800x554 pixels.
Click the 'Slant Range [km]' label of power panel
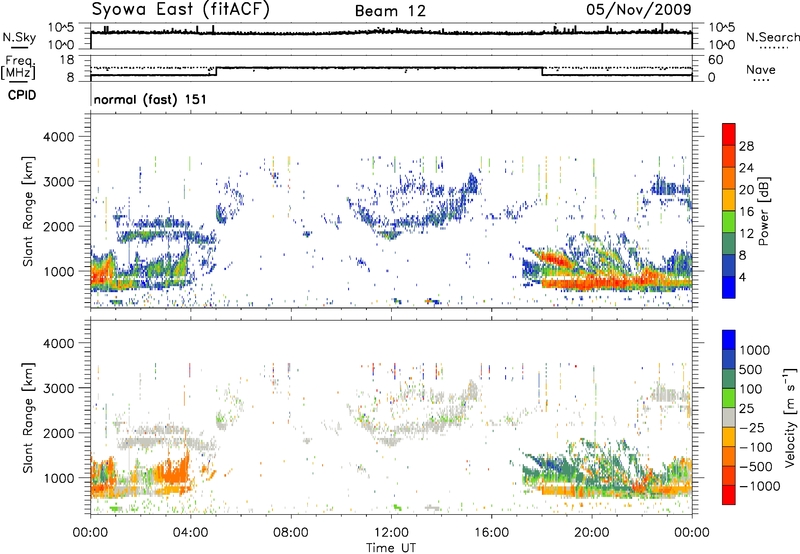(28, 211)
